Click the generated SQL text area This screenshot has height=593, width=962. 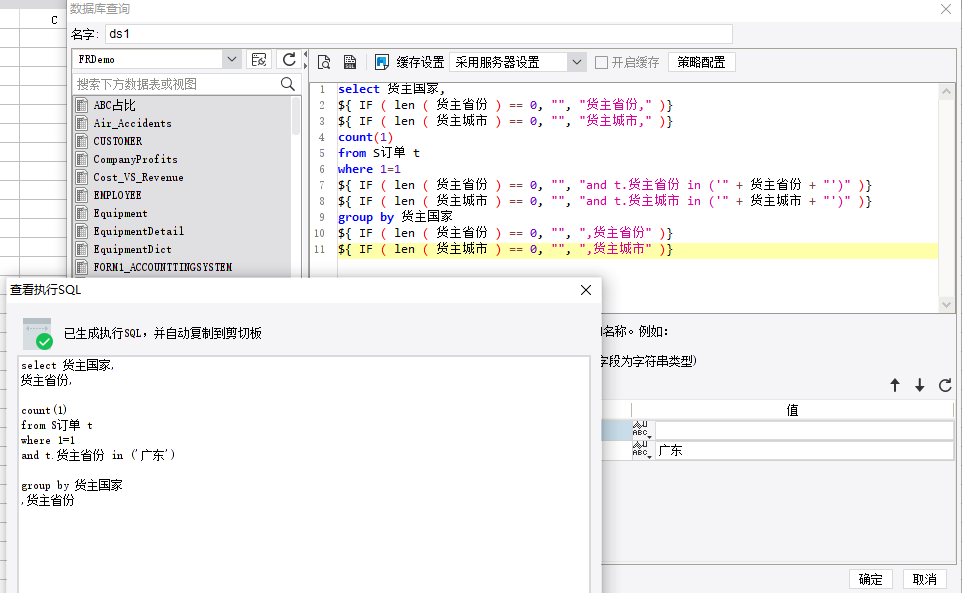pyautogui.click(x=304, y=475)
